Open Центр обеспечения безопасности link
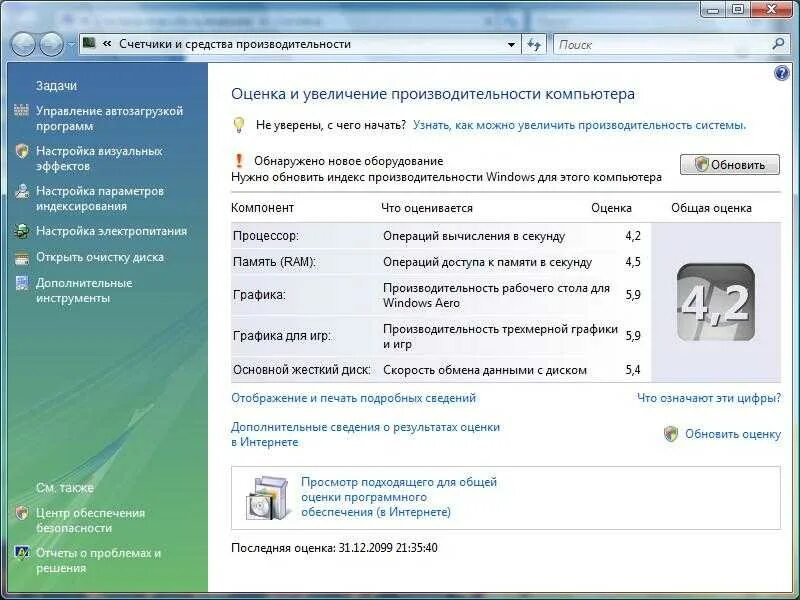The width and height of the screenshot is (800, 600). click(90, 520)
